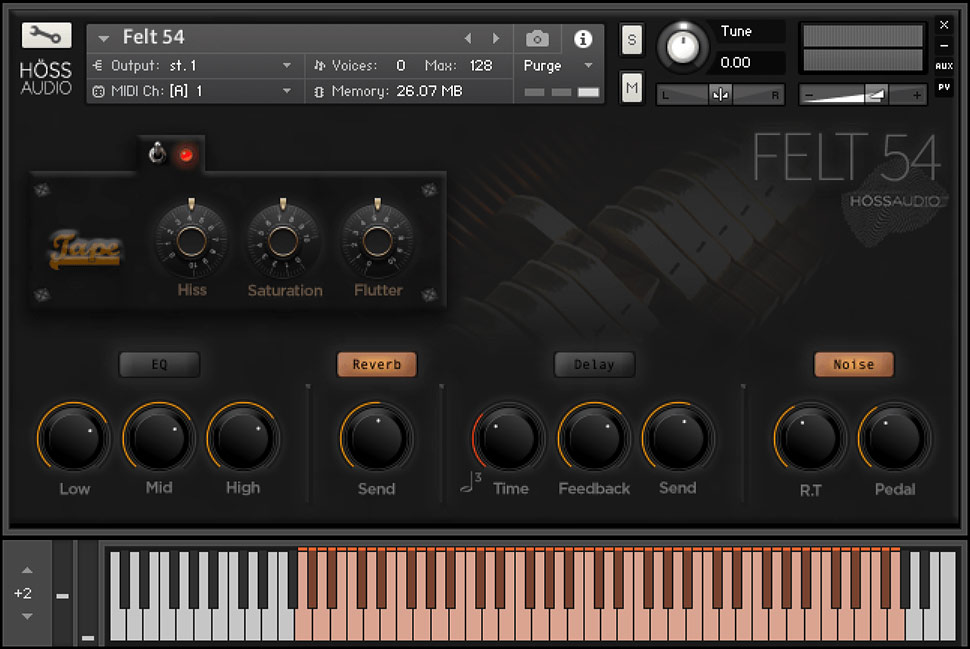Click the AUX icon in the header
The image size is (970, 649).
(944, 68)
